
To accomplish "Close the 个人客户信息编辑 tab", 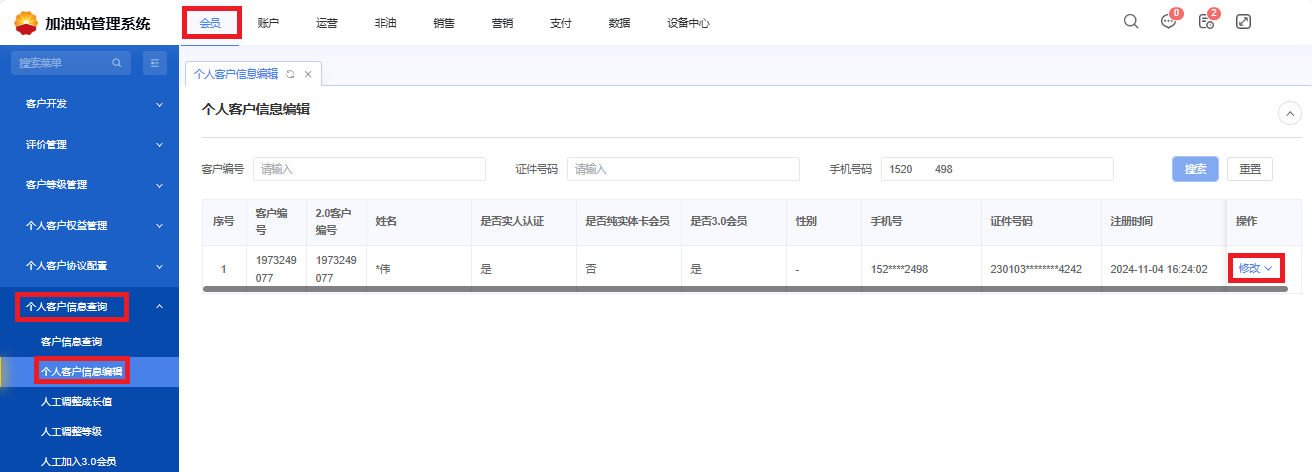I will [308, 74].
